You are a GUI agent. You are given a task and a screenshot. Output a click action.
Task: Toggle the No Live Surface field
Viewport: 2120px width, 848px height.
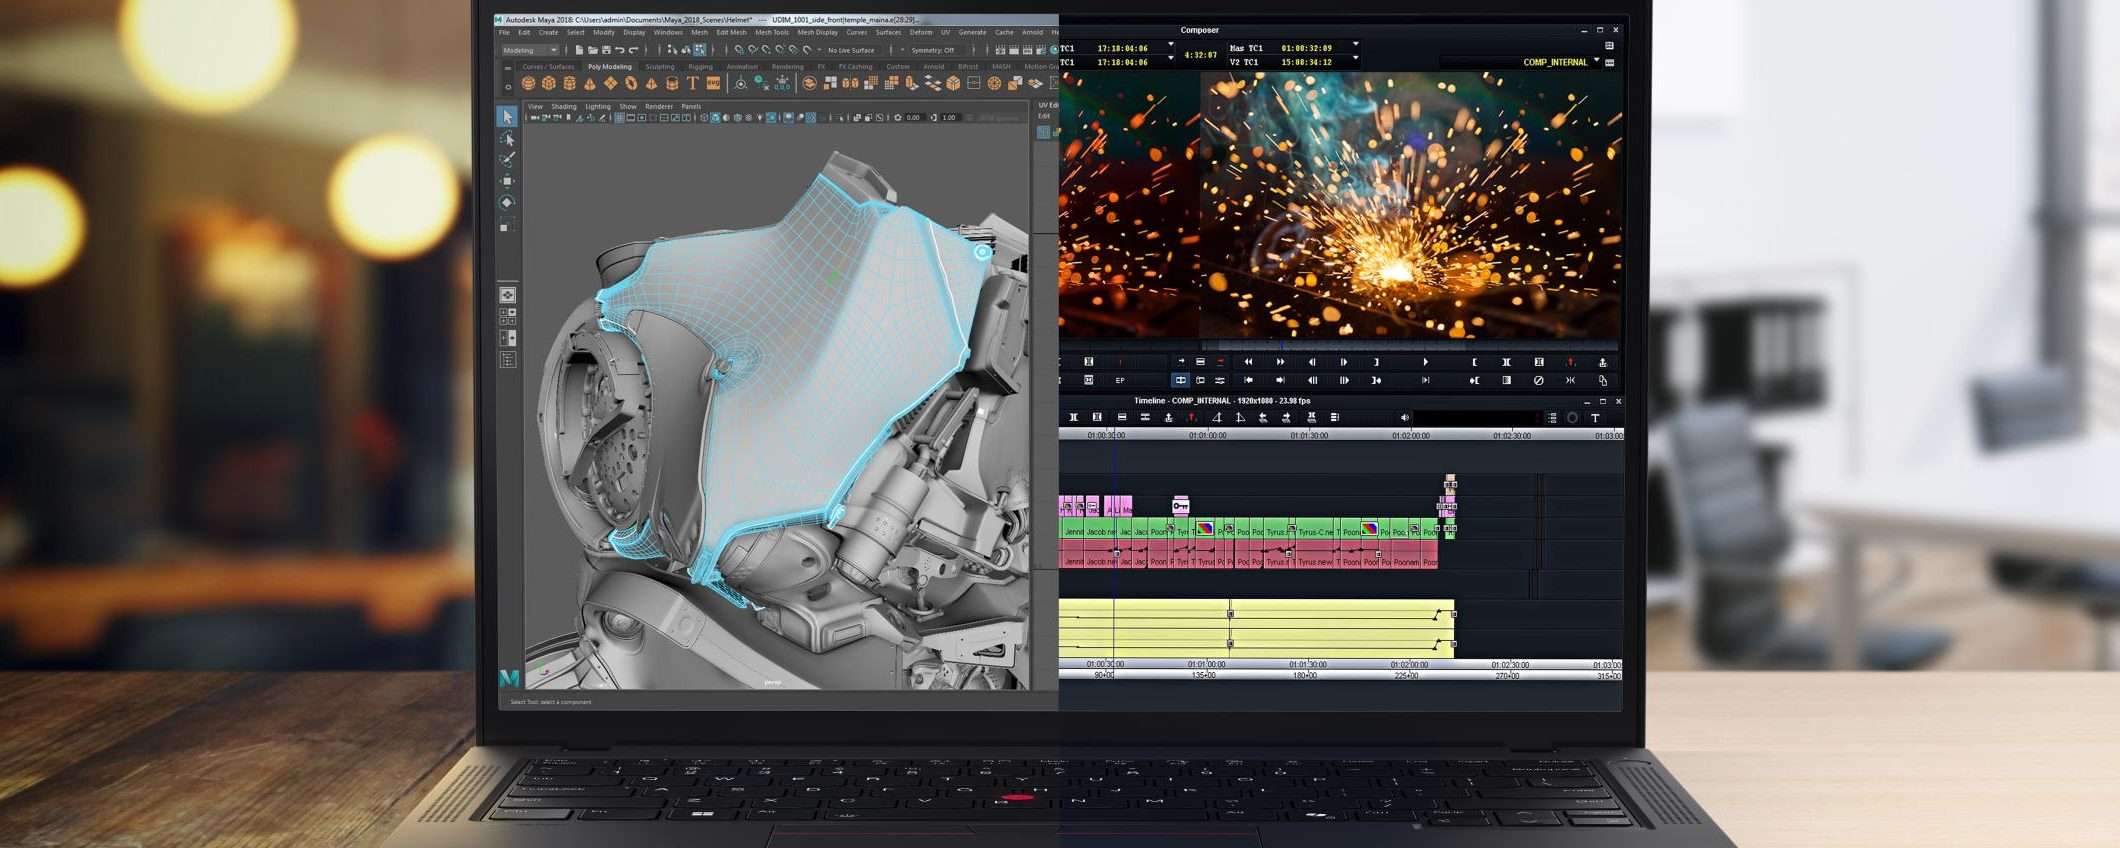[x=850, y=50]
